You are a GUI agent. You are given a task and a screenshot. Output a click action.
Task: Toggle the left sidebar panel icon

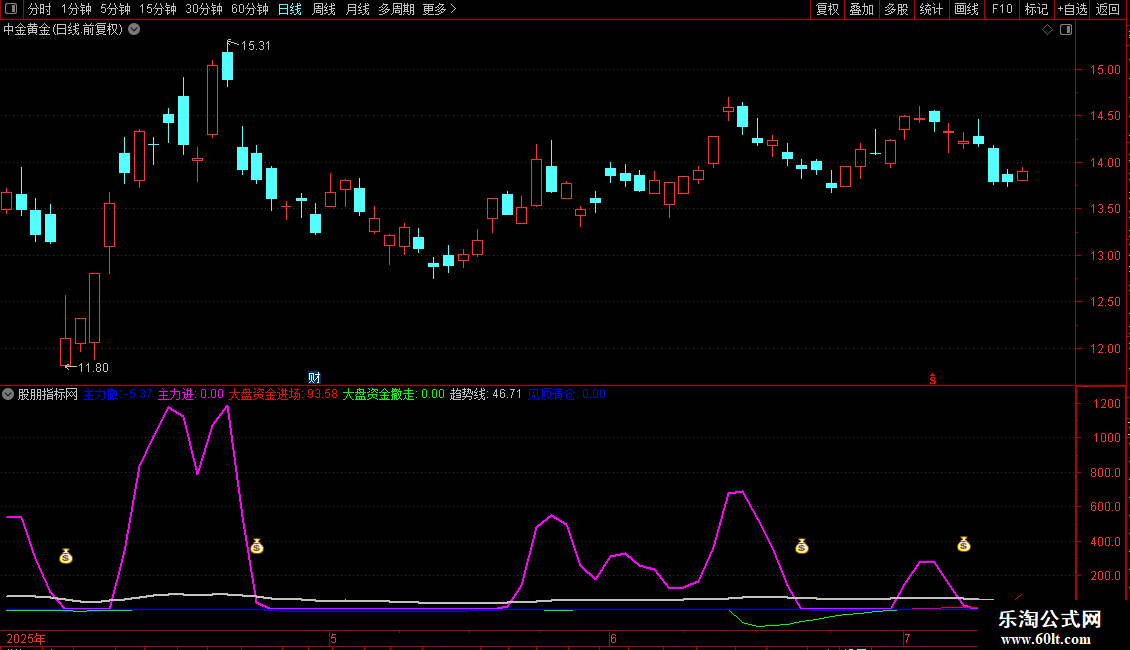pos(11,9)
